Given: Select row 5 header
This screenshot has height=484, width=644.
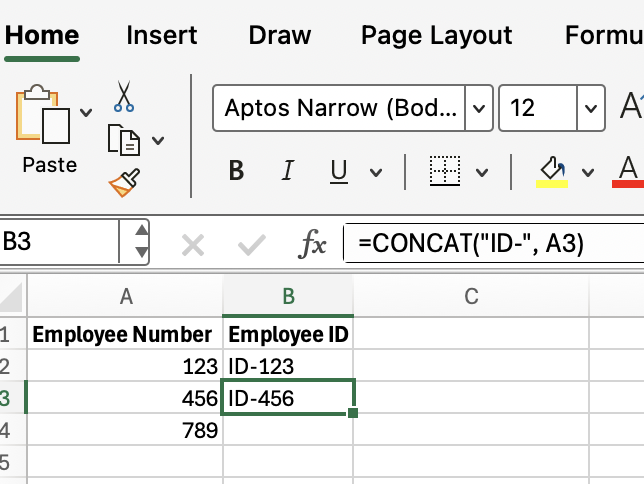Looking at the screenshot, I should (x=12, y=462).
